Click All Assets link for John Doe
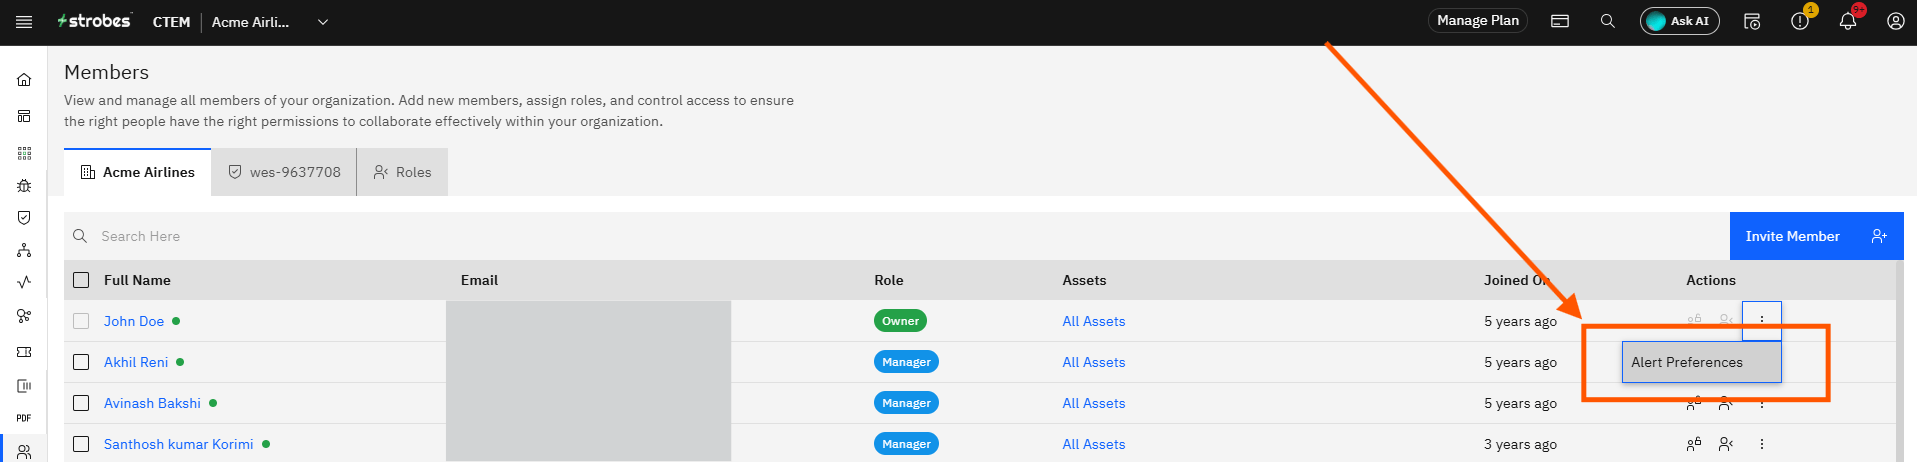 click(1093, 321)
